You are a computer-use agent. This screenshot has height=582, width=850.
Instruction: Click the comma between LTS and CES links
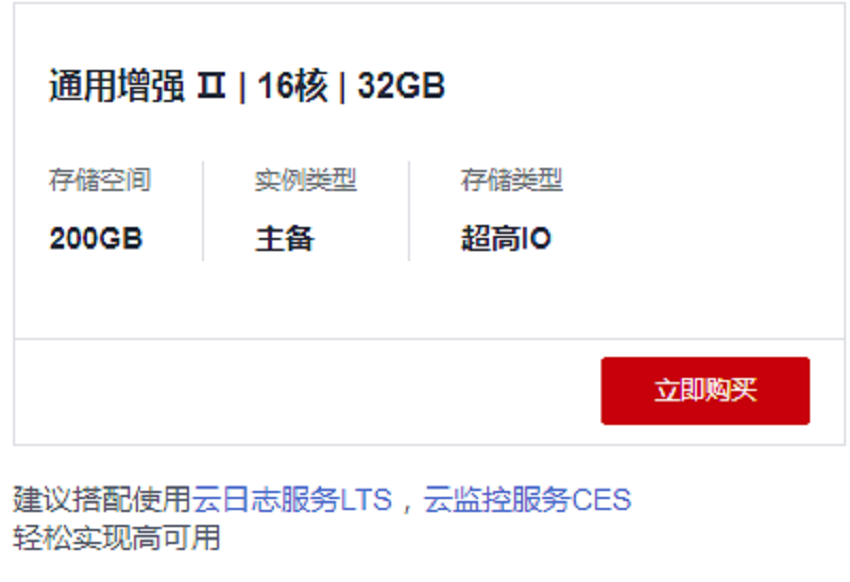pyautogui.click(x=407, y=501)
